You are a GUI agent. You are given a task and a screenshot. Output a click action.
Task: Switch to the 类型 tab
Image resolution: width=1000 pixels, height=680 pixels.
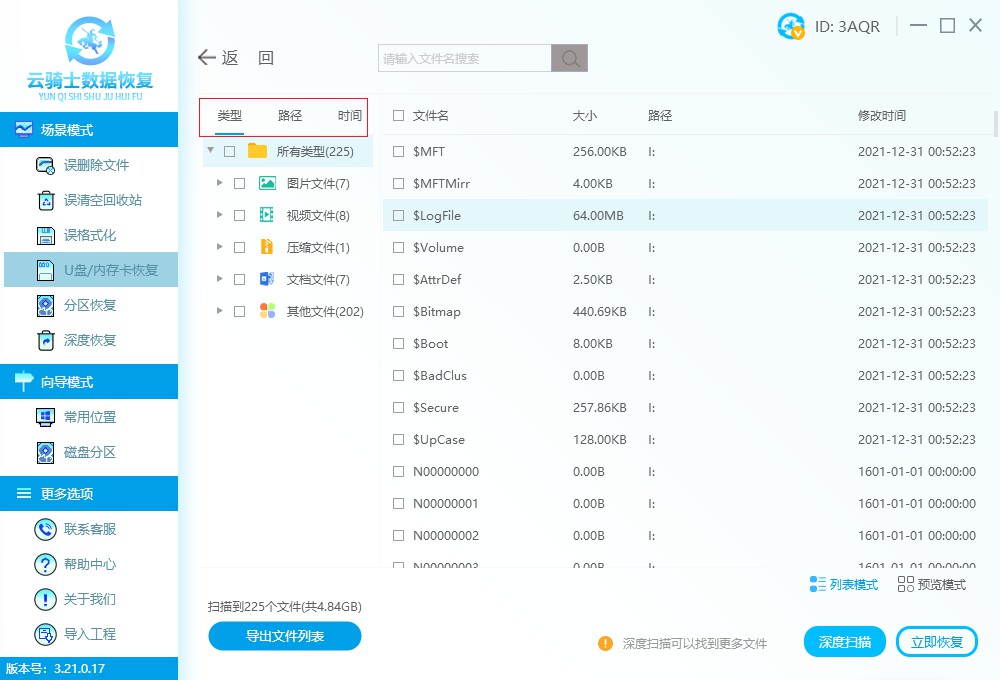(230, 115)
